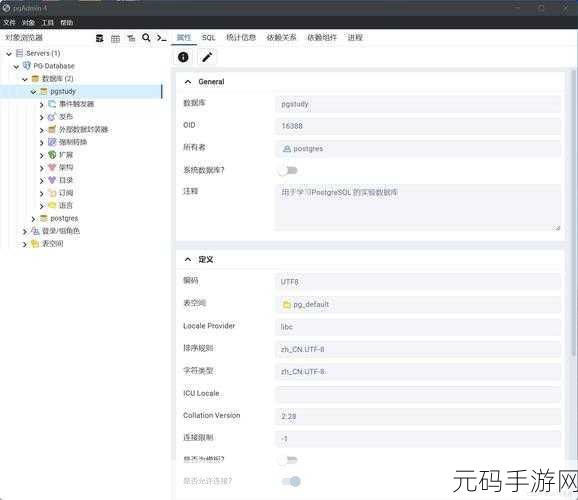
Task: Switch to the 依赖组件 tab
Action: pos(322,37)
